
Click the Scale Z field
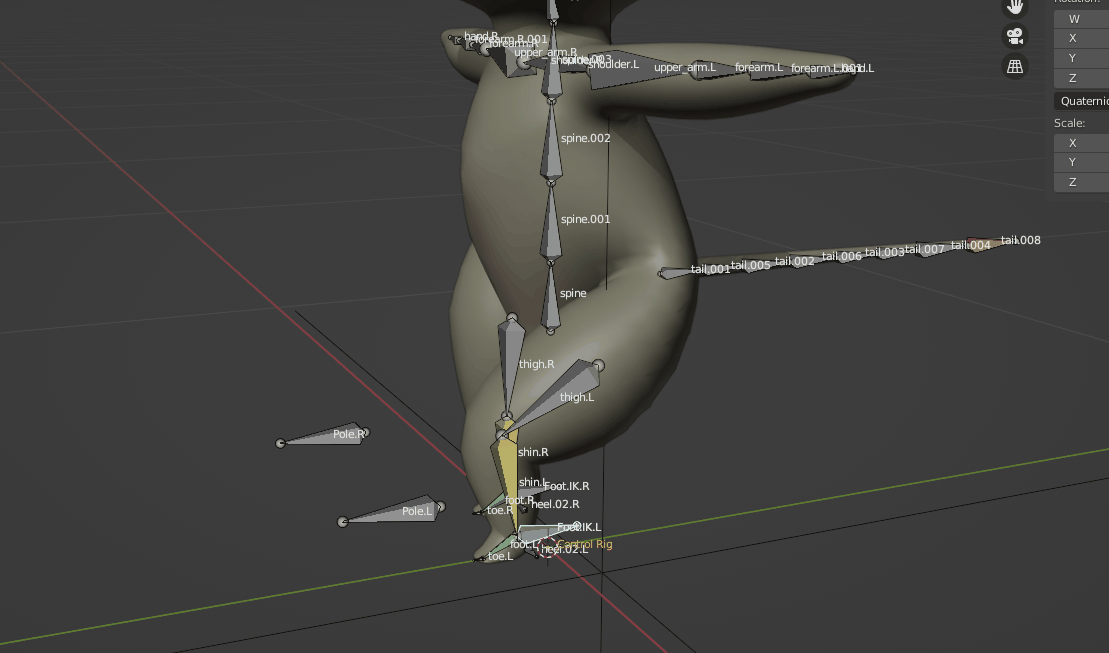pyautogui.click(x=1081, y=182)
